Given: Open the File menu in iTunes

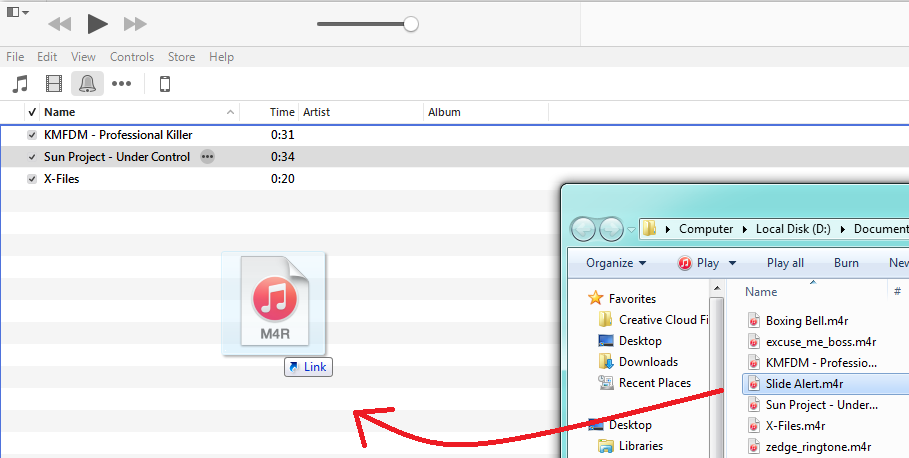Looking at the screenshot, I should 15,57.
